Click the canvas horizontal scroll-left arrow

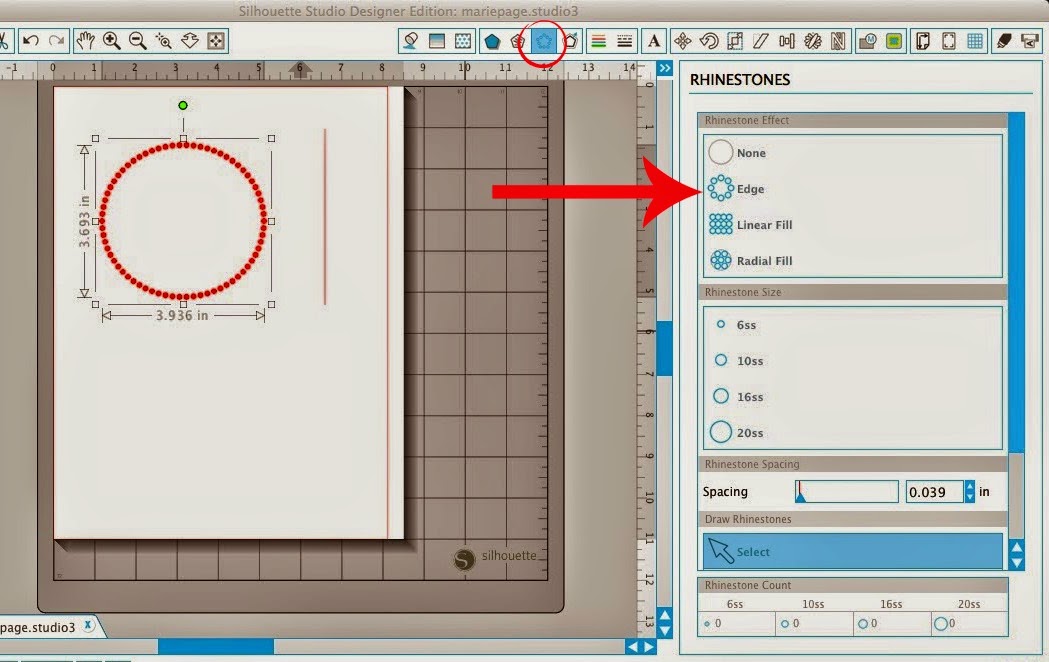pyautogui.click(x=634, y=647)
